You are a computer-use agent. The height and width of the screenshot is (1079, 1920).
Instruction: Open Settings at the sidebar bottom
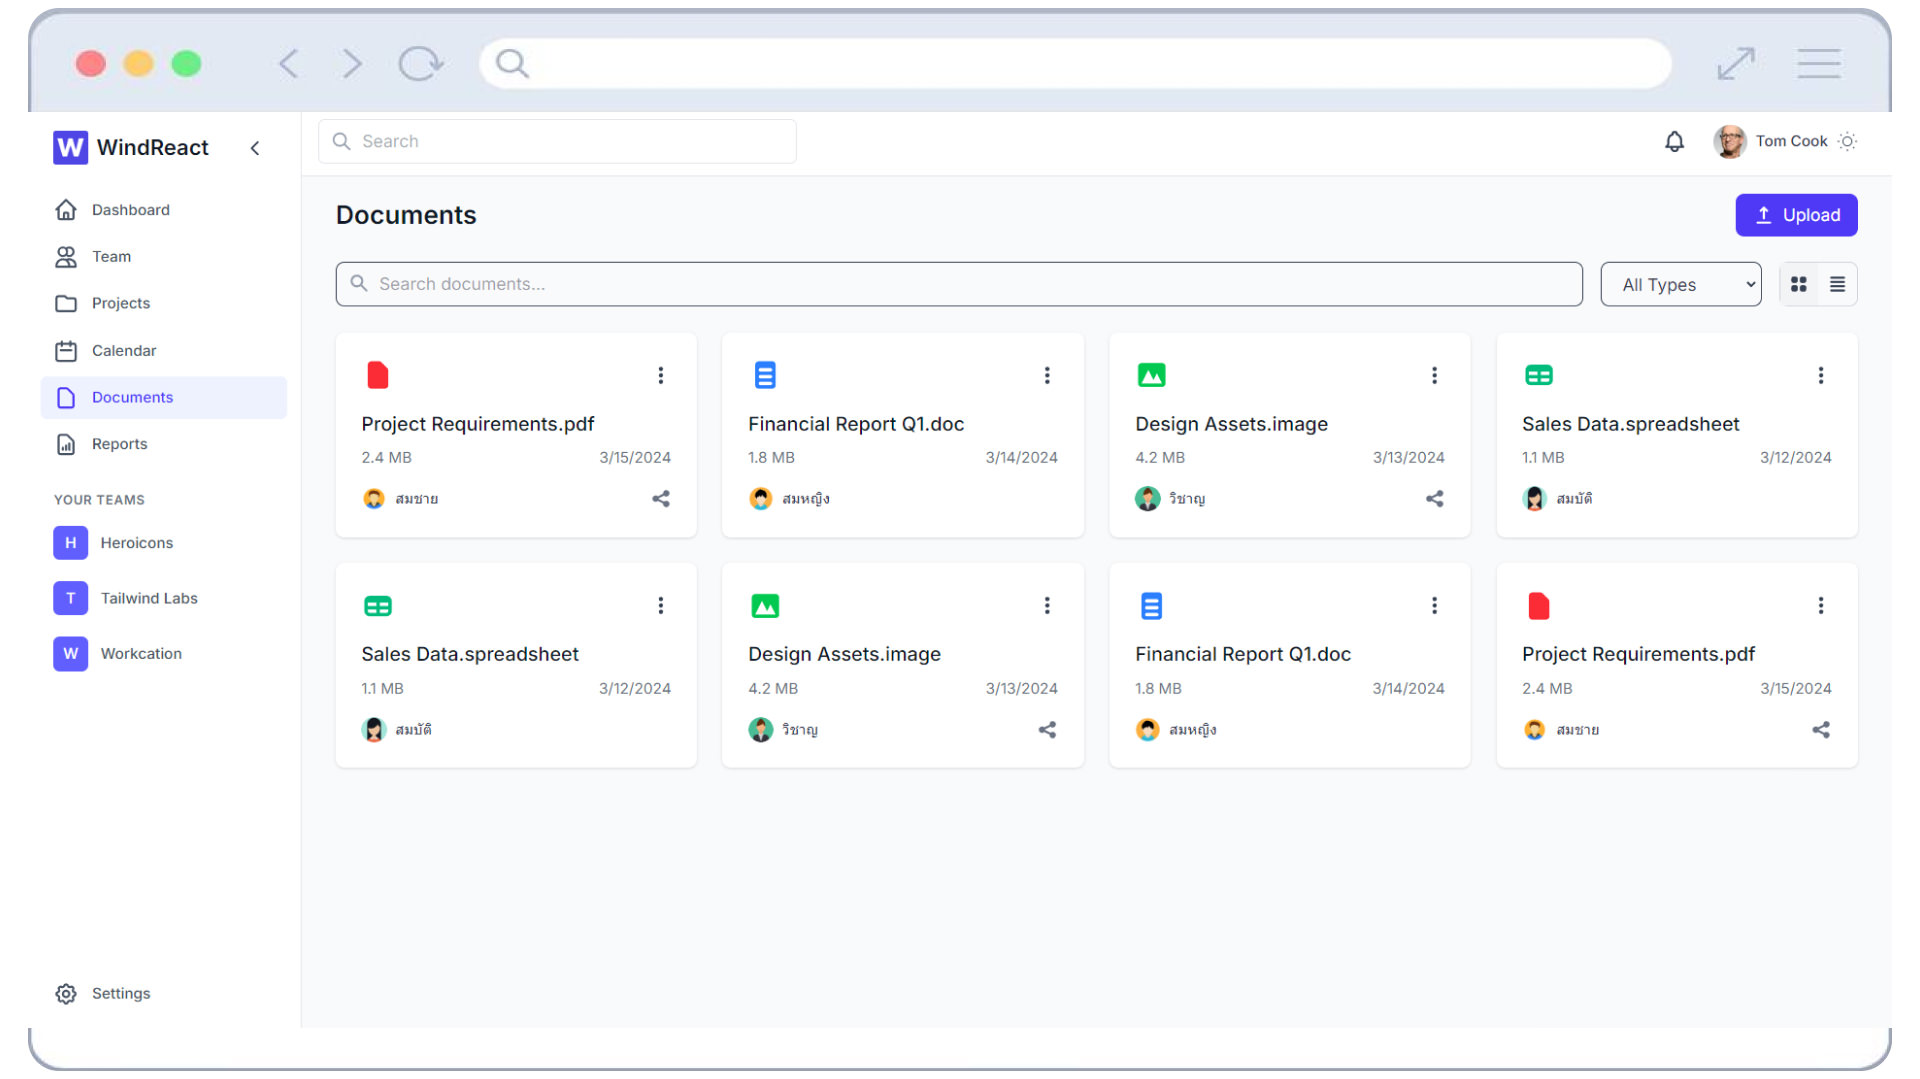point(164,993)
